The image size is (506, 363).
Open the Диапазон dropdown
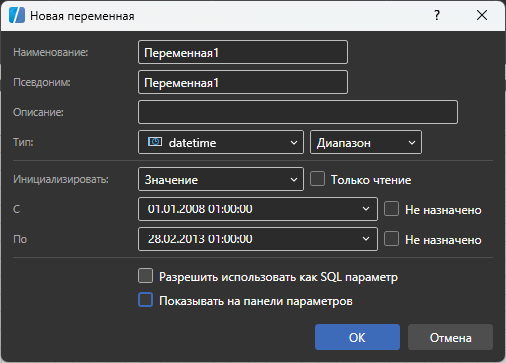point(366,142)
